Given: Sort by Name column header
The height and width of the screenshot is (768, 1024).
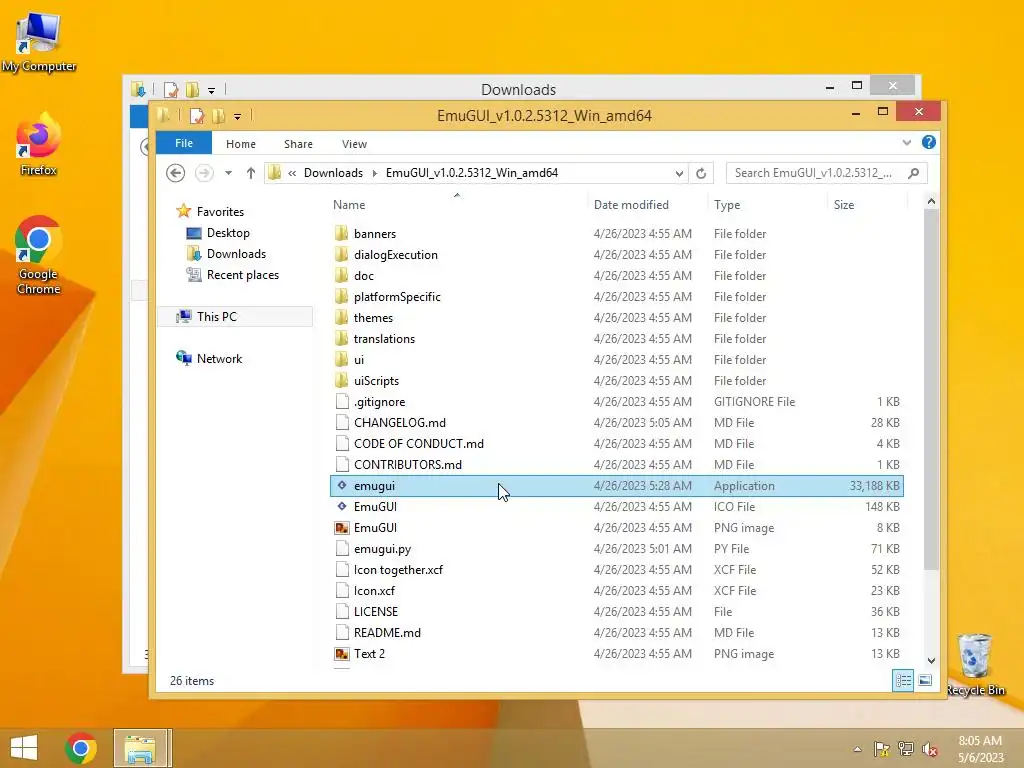Looking at the screenshot, I should 349,204.
